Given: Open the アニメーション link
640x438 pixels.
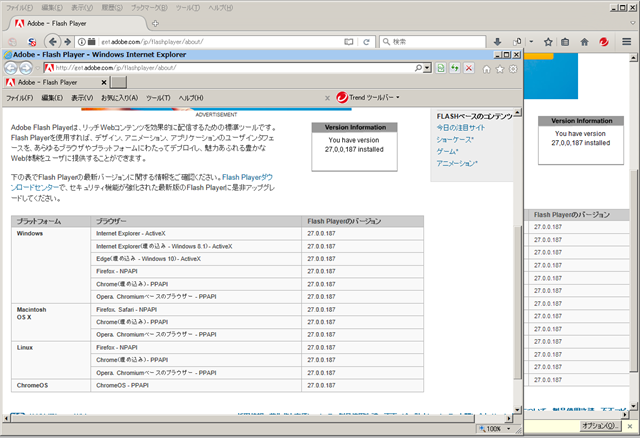Looking at the screenshot, I should (x=456, y=163).
